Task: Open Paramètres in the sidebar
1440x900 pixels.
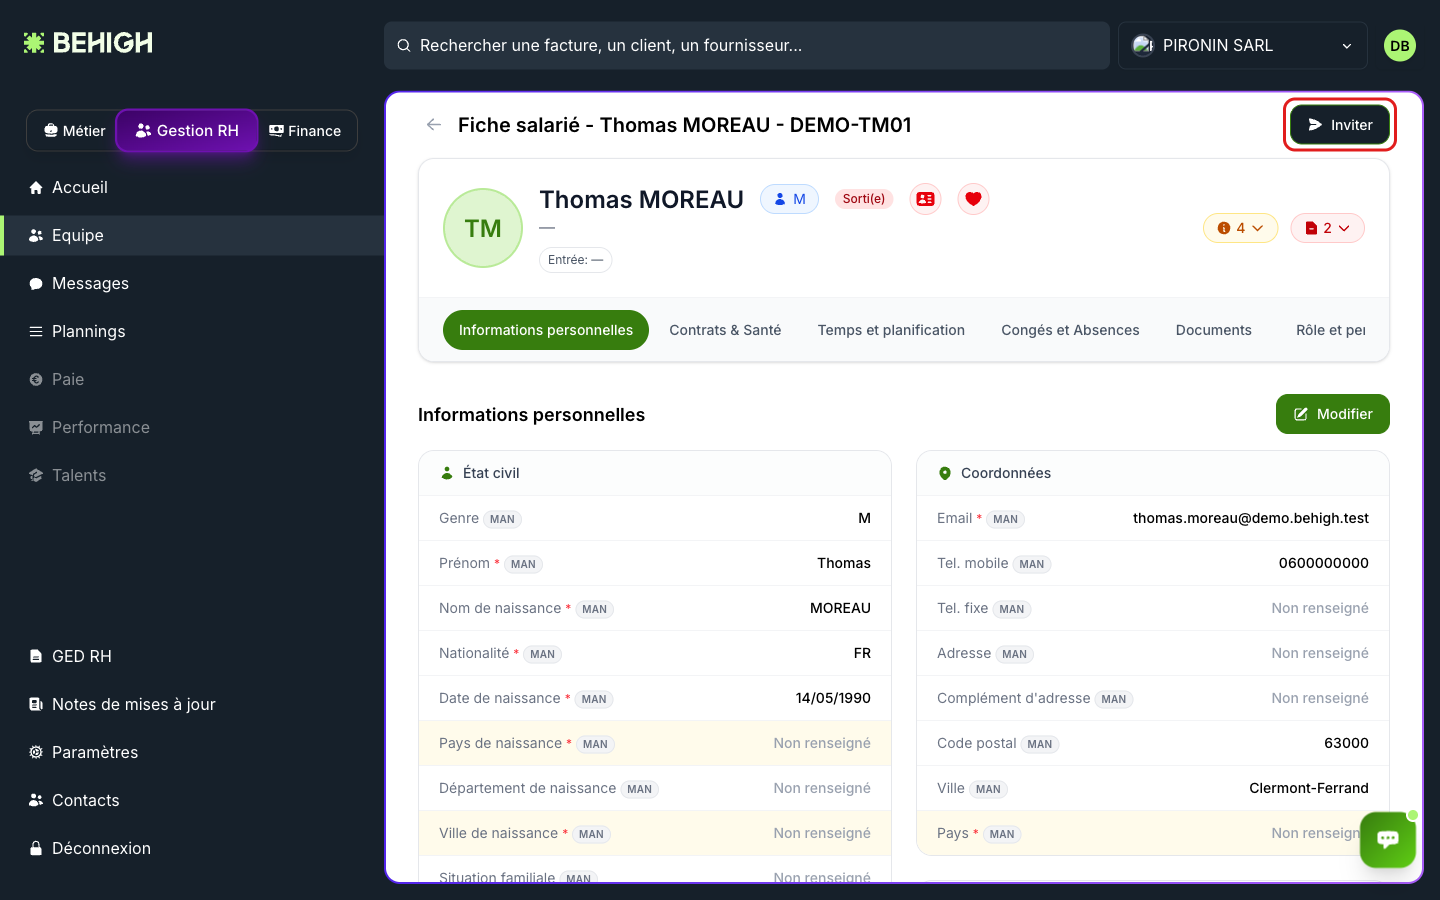Action: pyautogui.click(x=192, y=752)
